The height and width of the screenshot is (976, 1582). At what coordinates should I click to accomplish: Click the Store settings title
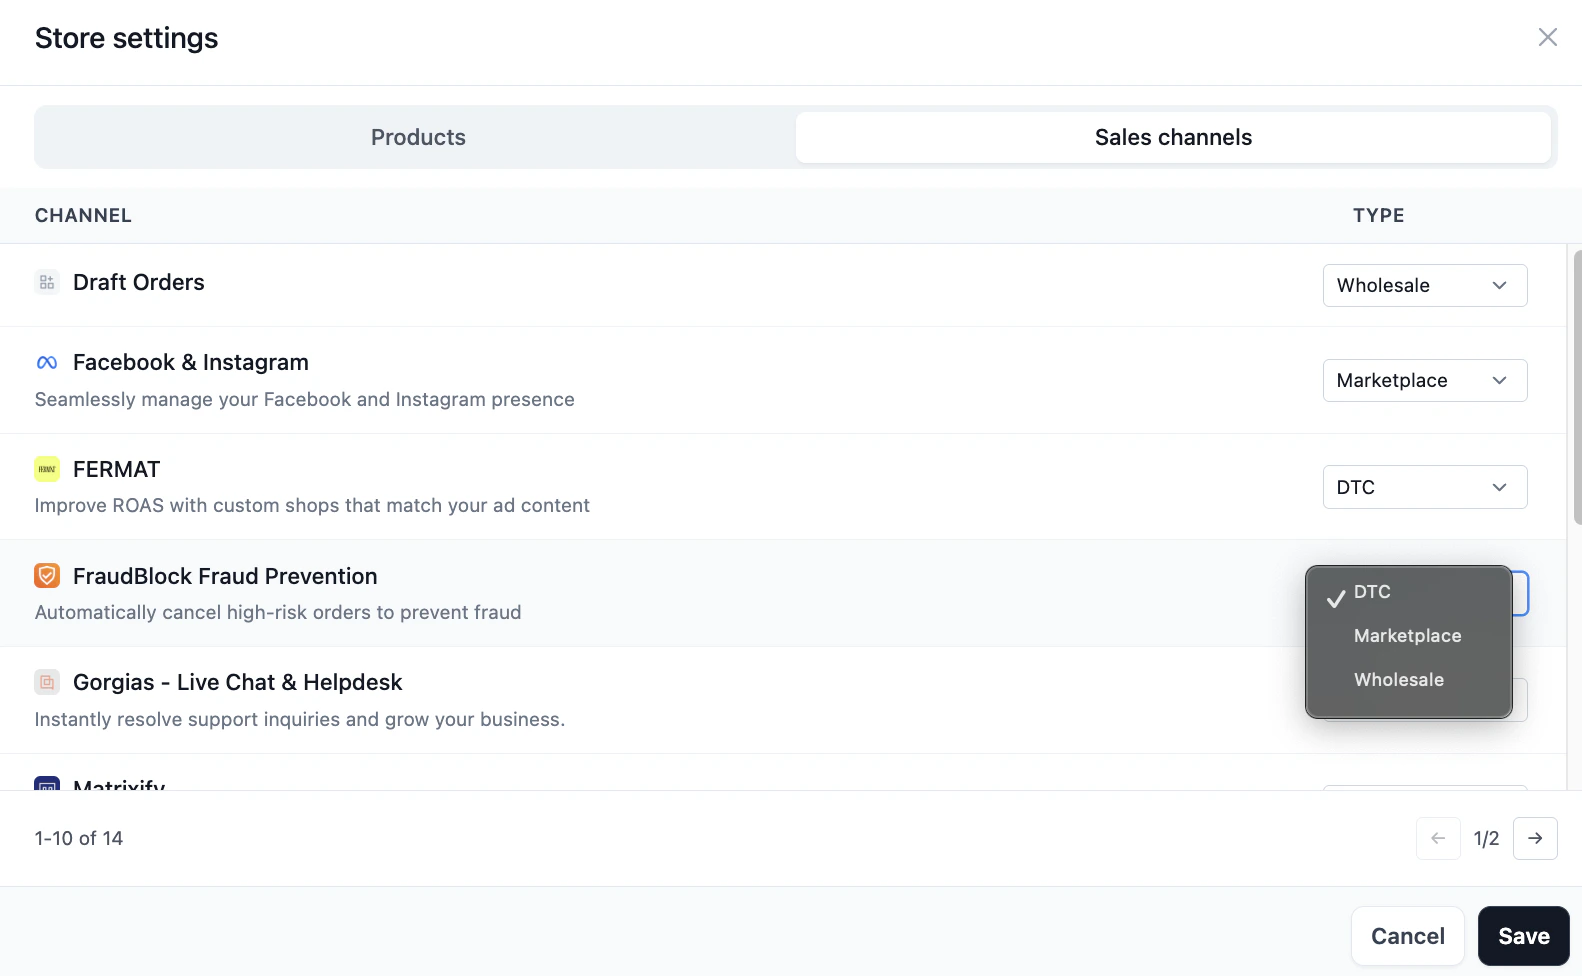click(x=126, y=38)
